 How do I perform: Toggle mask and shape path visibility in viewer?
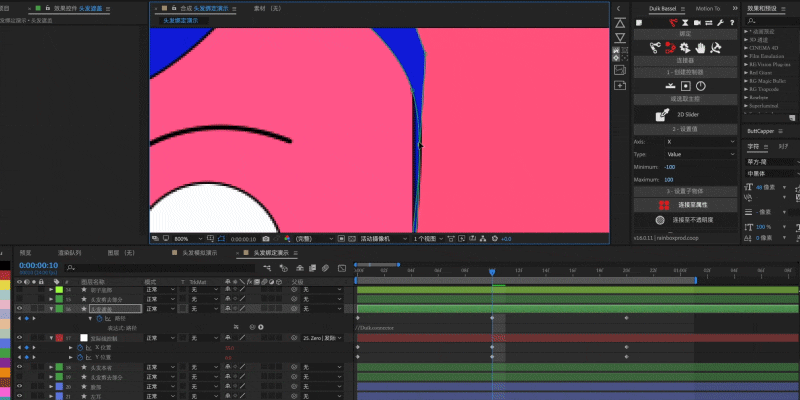tap(221, 238)
